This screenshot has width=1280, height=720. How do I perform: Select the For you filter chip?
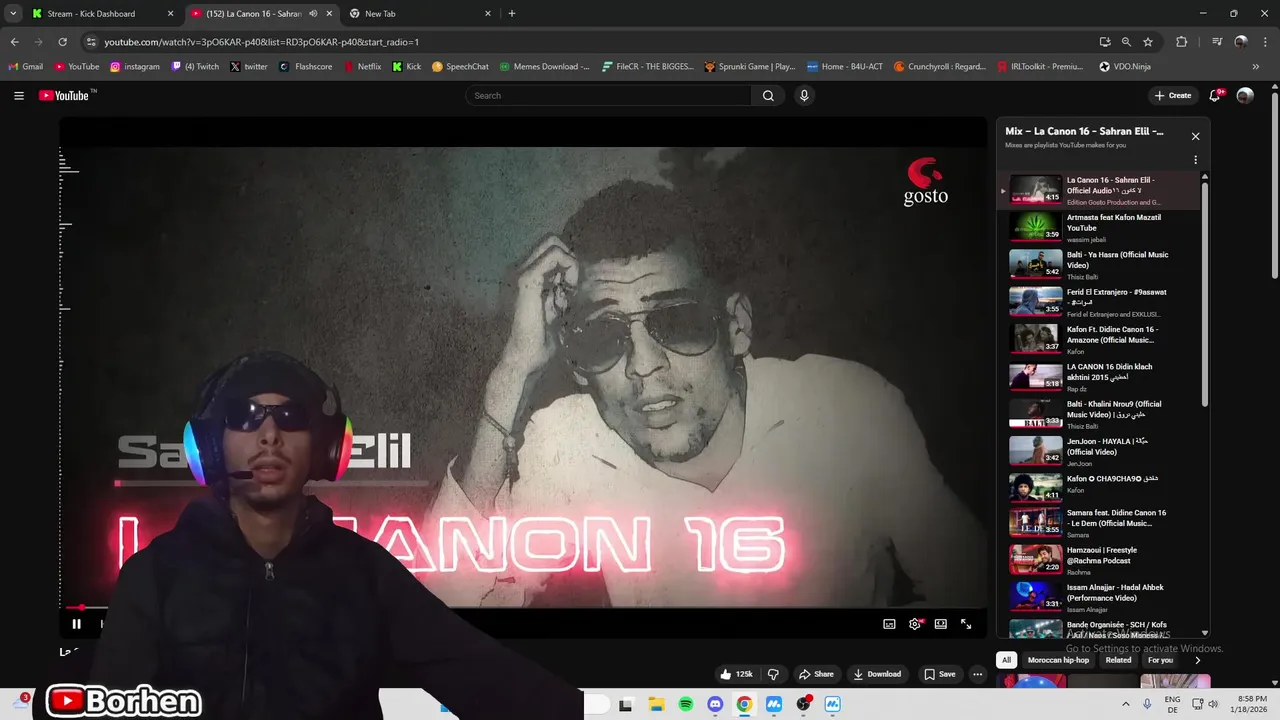(x=1160, y=660)
